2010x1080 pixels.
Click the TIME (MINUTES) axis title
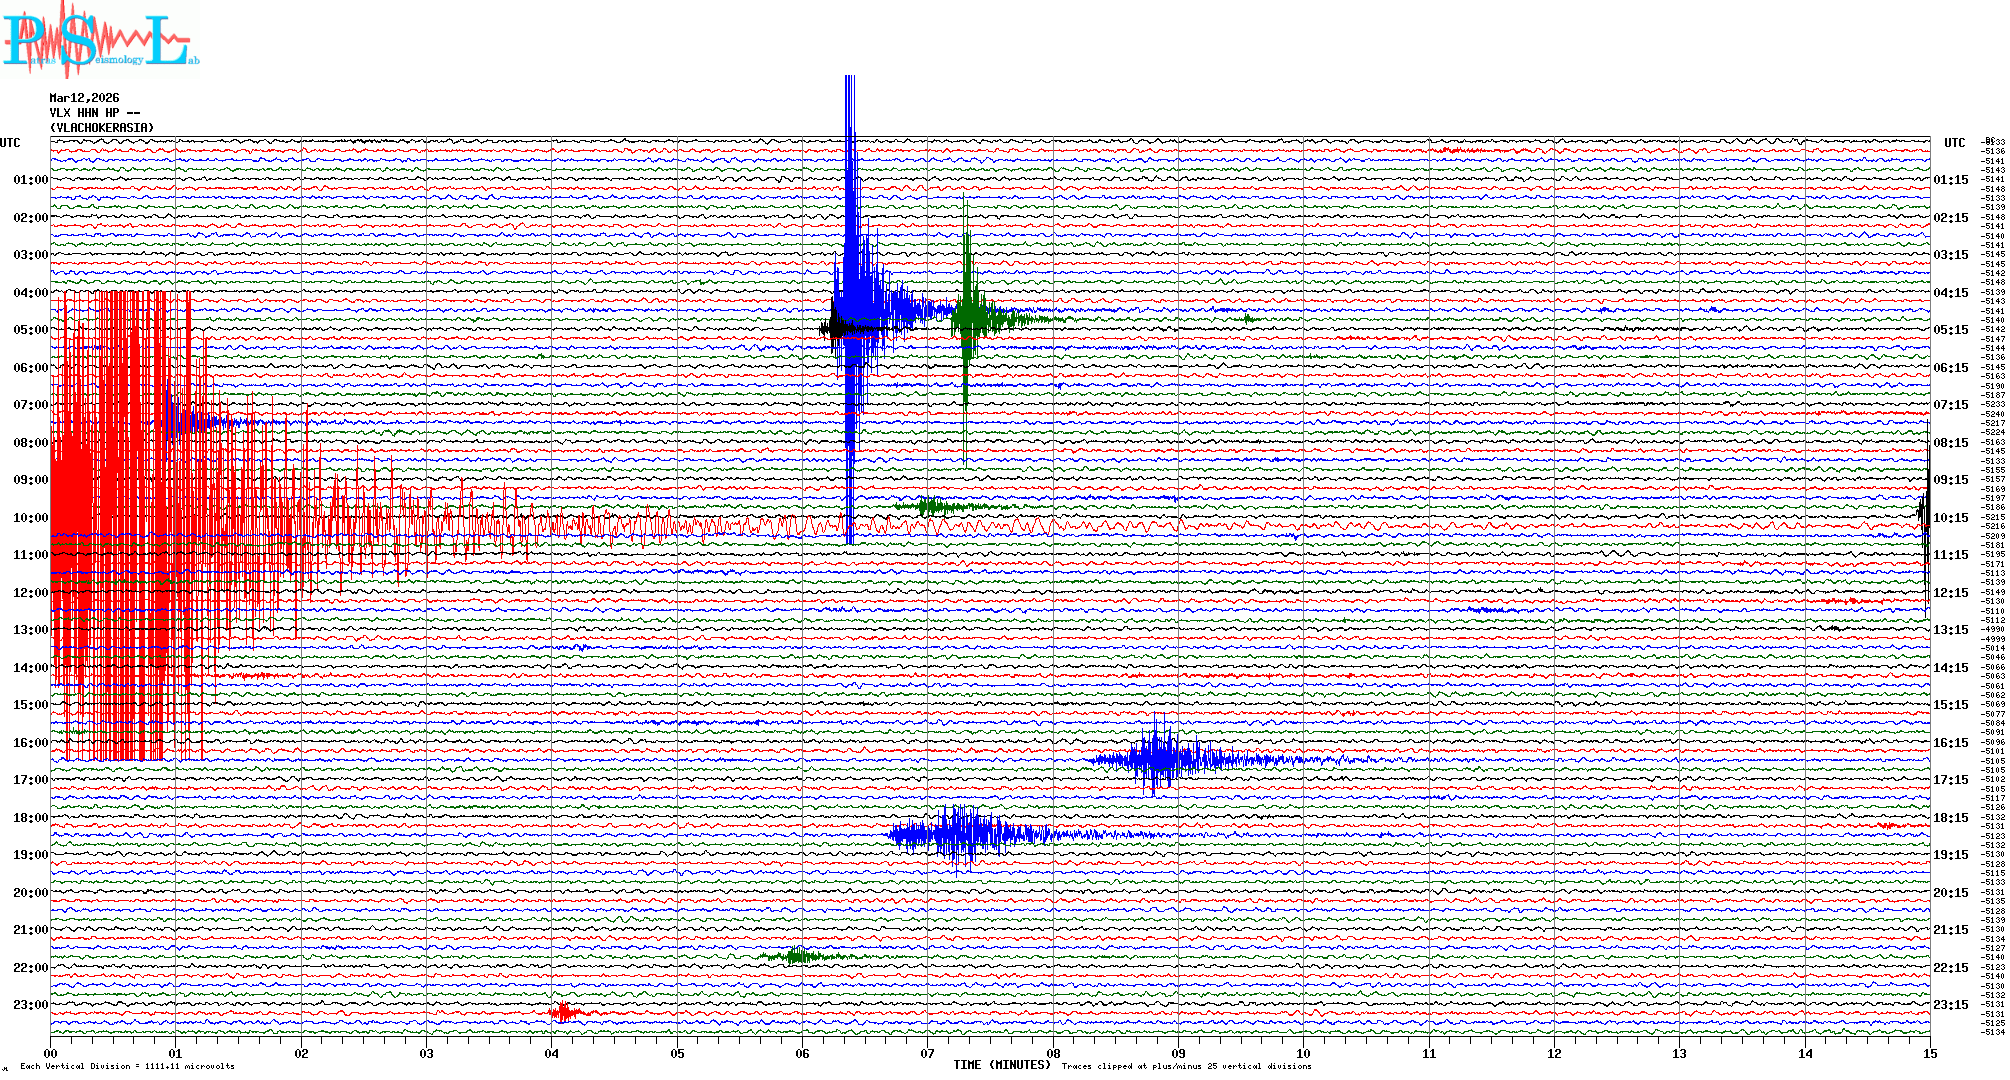(1001, 1065)
